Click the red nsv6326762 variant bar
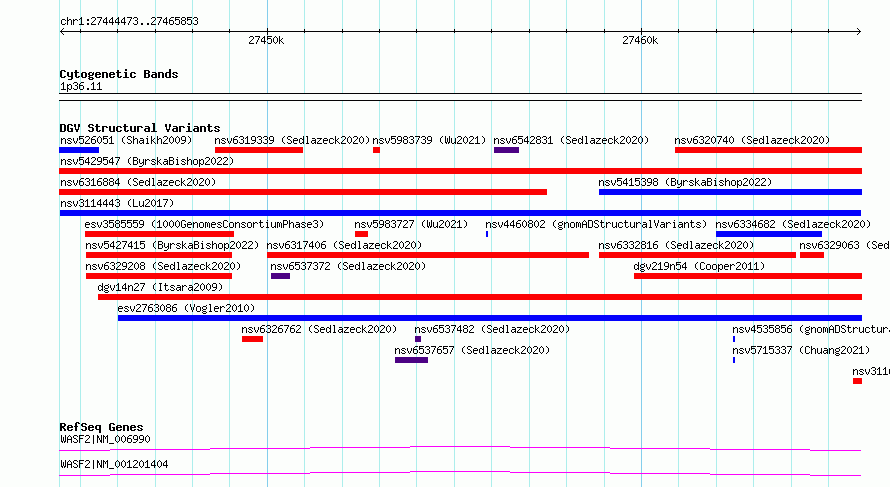The height and width of the screenshot is (487, 890). (x=253, y=339)
